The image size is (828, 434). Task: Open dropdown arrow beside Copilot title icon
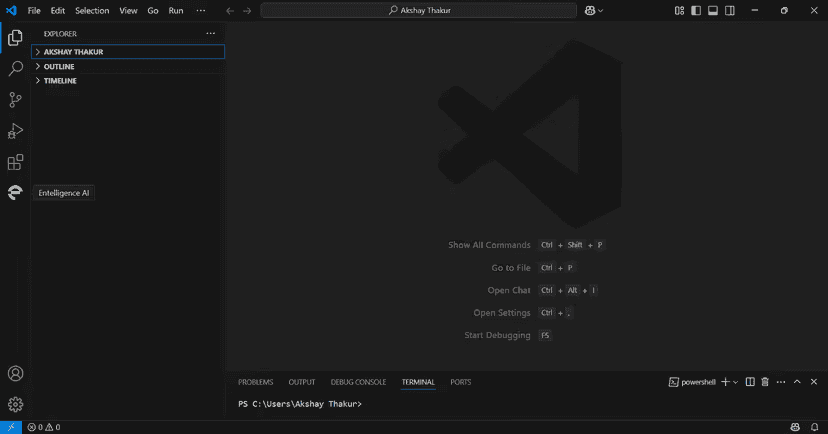pos(600,11)
